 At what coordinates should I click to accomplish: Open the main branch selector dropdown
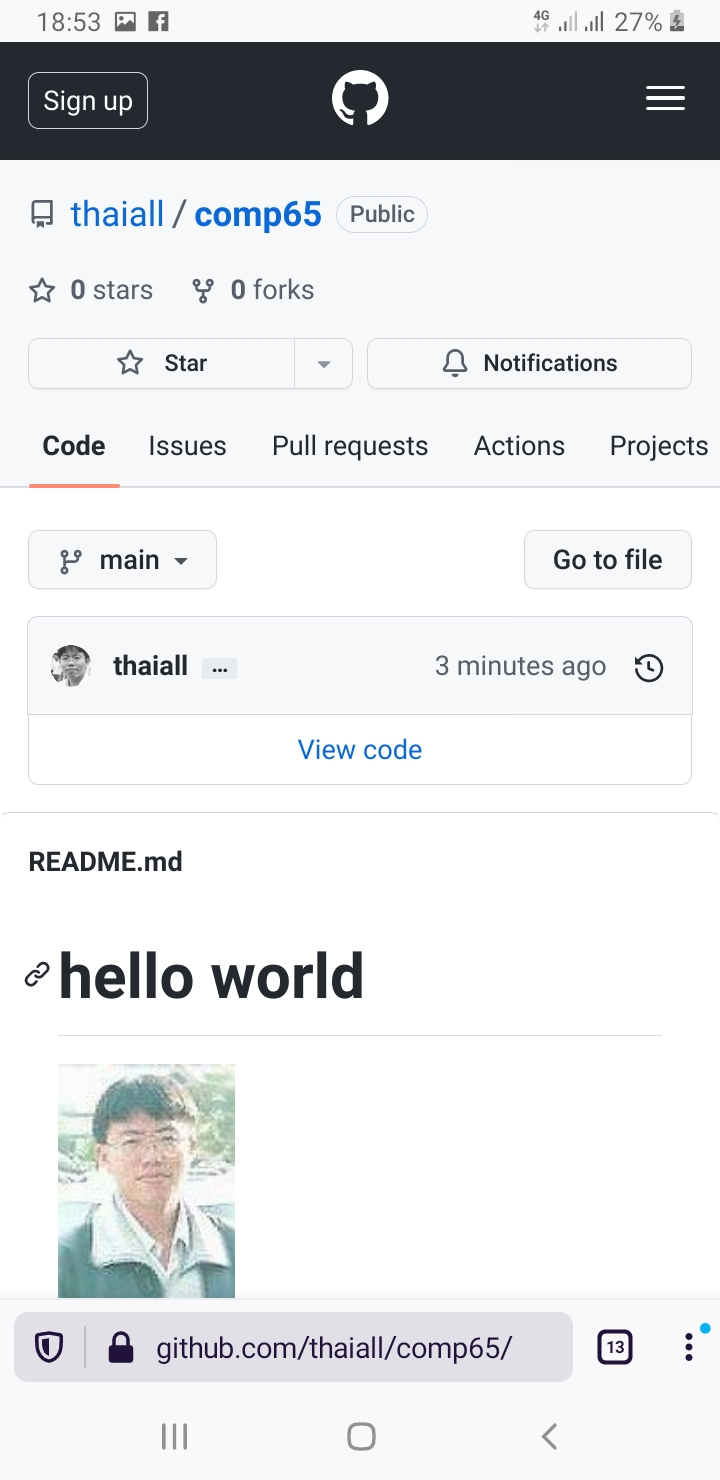pyautogui.click(x=122, y=560)
